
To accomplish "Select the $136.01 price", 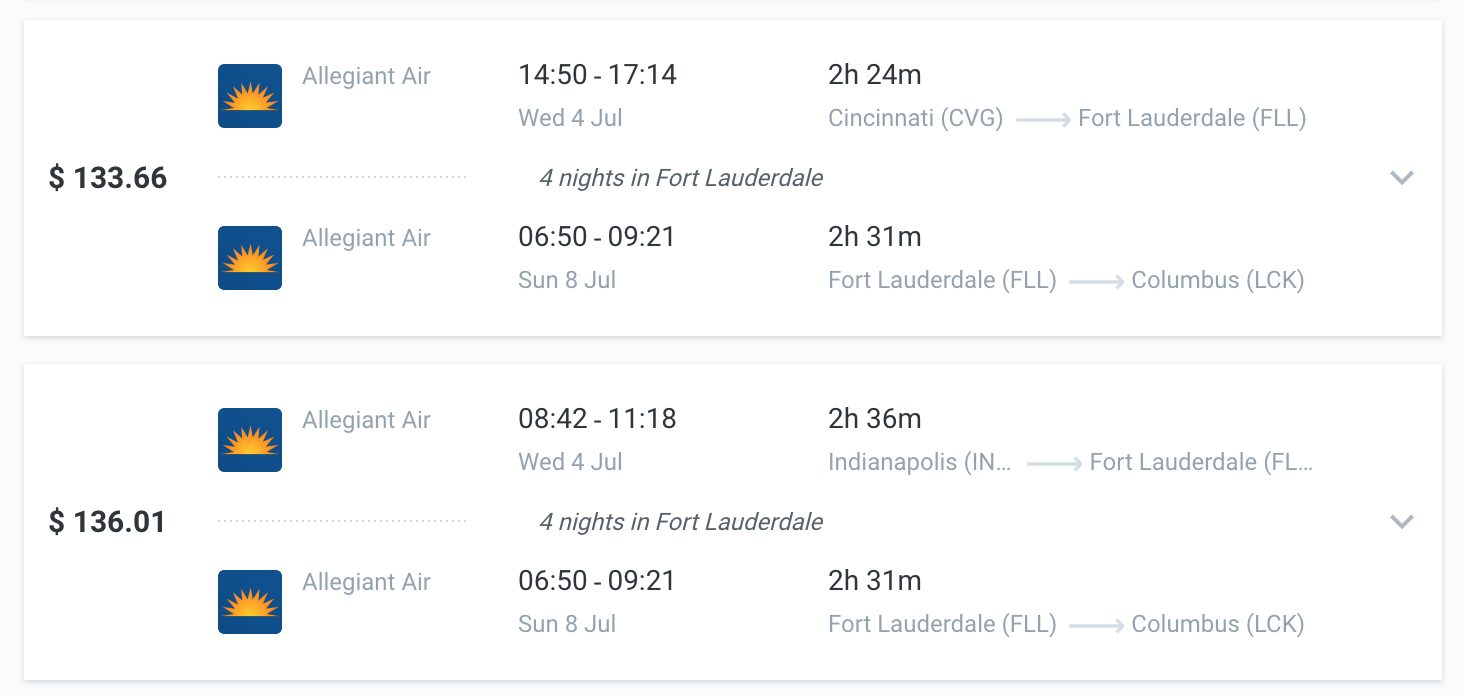I will pyautogui.click(x=108, y=522).
